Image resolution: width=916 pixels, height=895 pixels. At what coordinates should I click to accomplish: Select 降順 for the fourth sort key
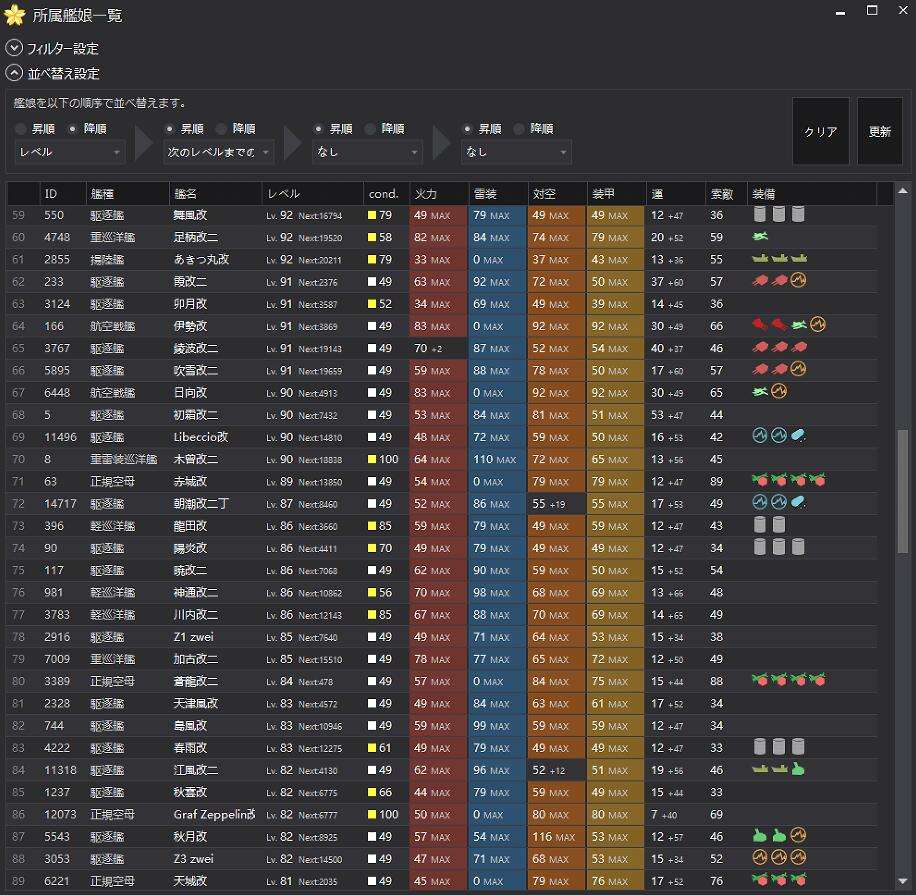click(519, 129)
